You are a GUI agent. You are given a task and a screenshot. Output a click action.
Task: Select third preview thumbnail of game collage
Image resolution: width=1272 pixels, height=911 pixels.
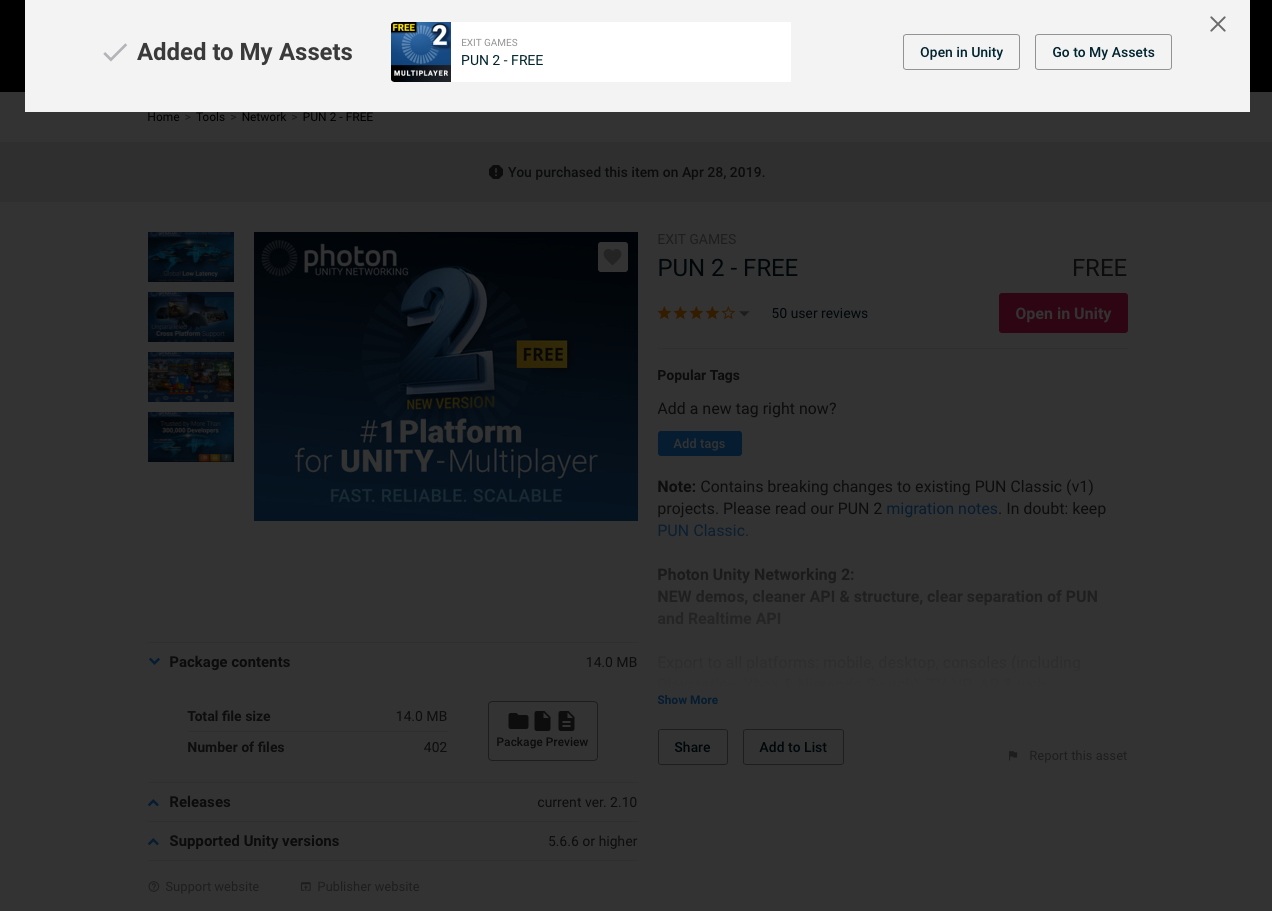tap(191, 377)
